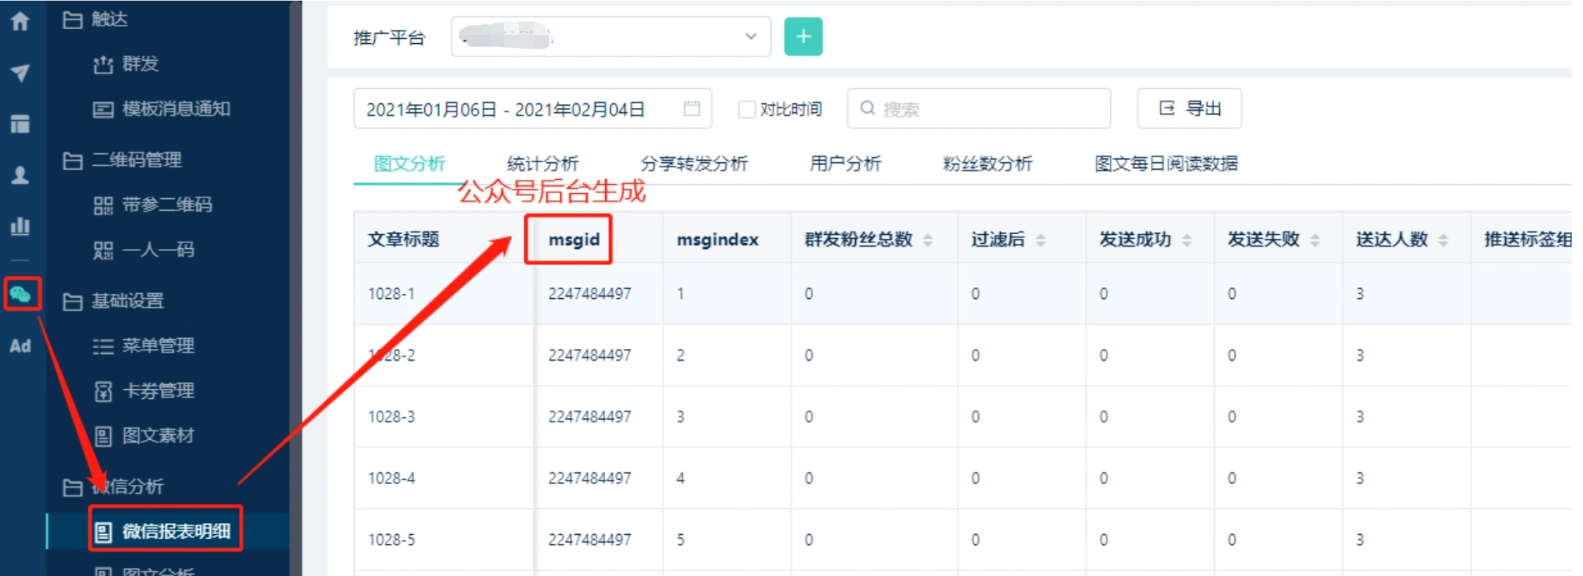Open 图文素材 menu item

144,436
